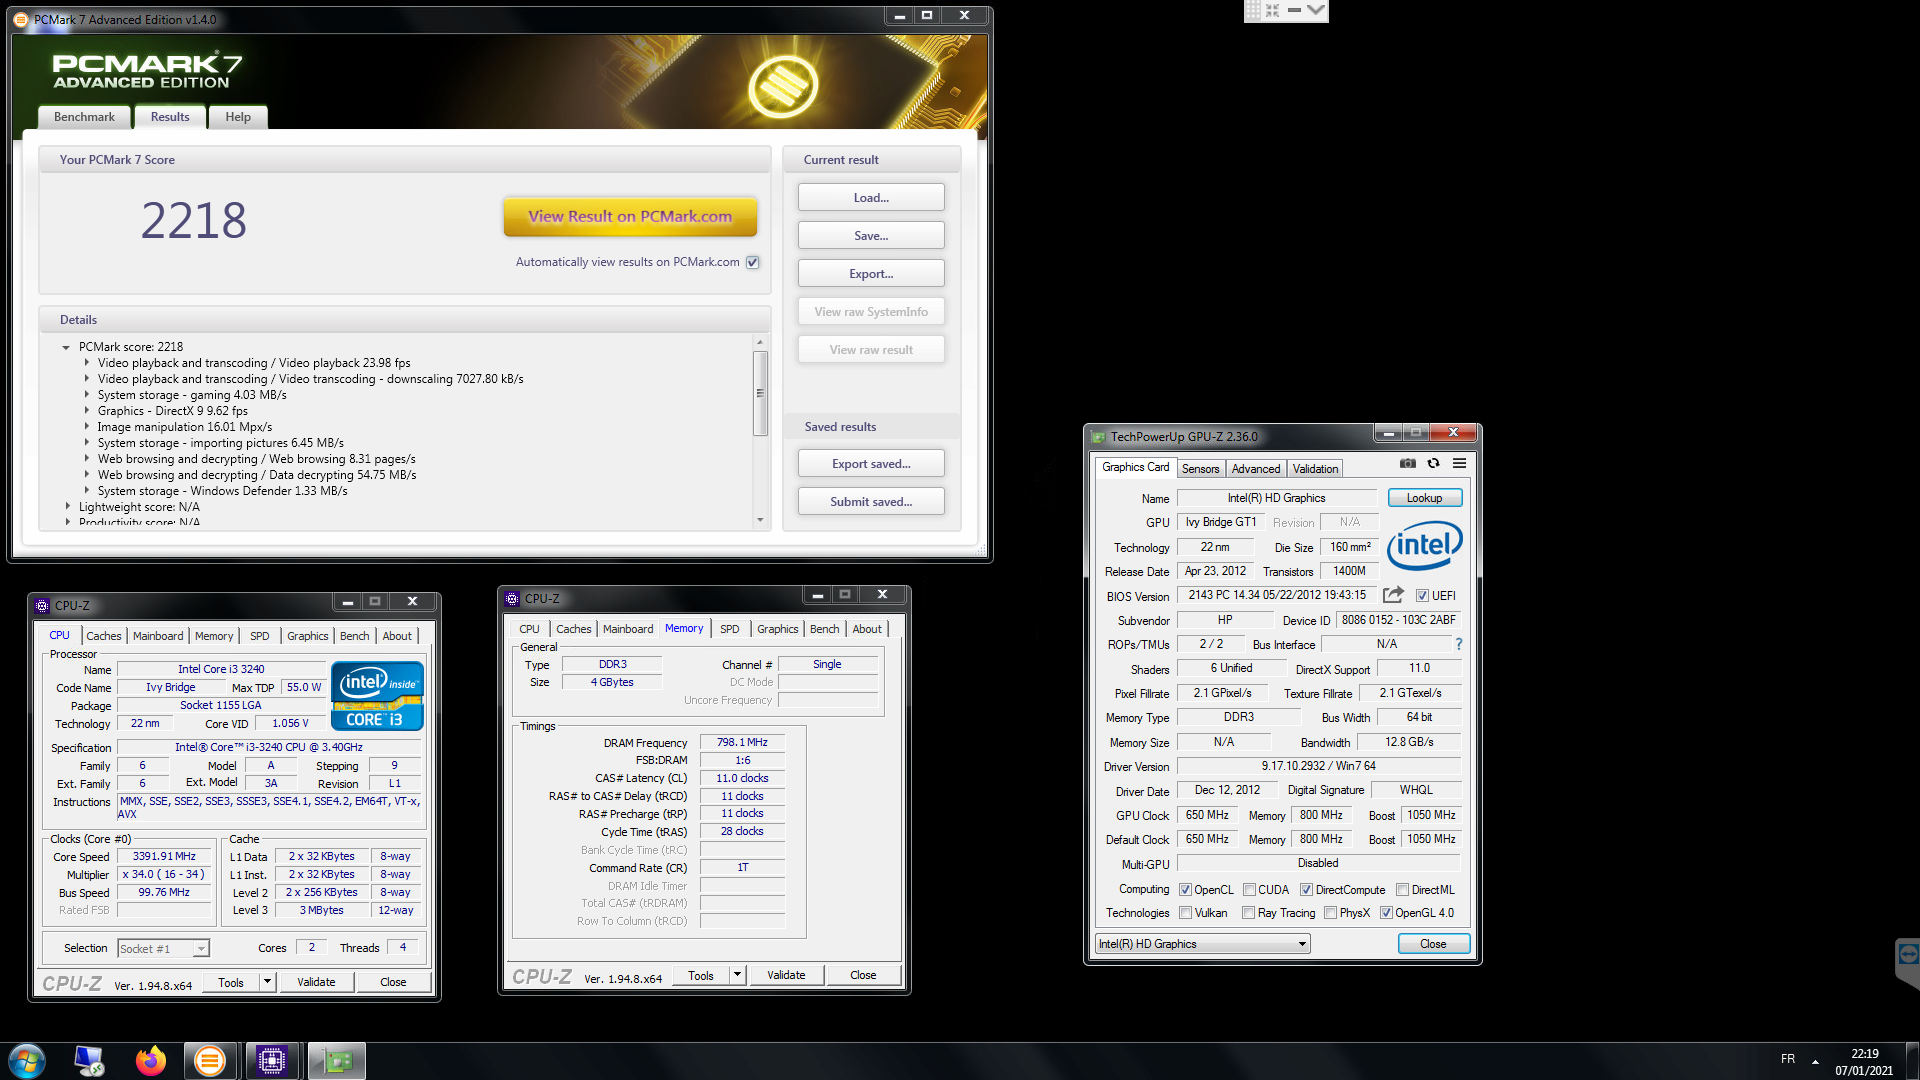Toggle the DirectML checkbox

[x=1402, y=890]
